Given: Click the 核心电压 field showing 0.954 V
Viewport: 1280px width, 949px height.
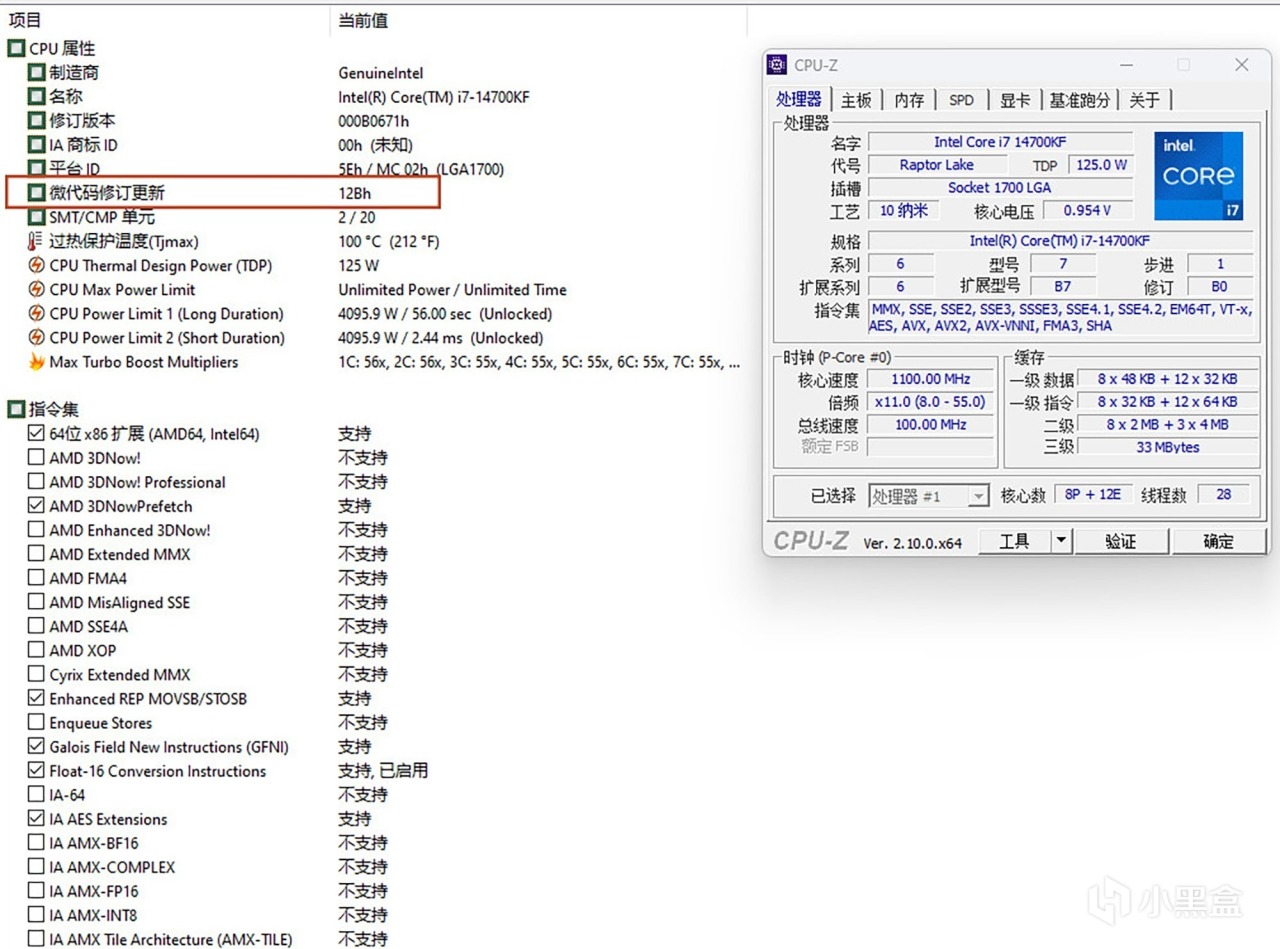Looking at the screenshot, I should 1087,210.
